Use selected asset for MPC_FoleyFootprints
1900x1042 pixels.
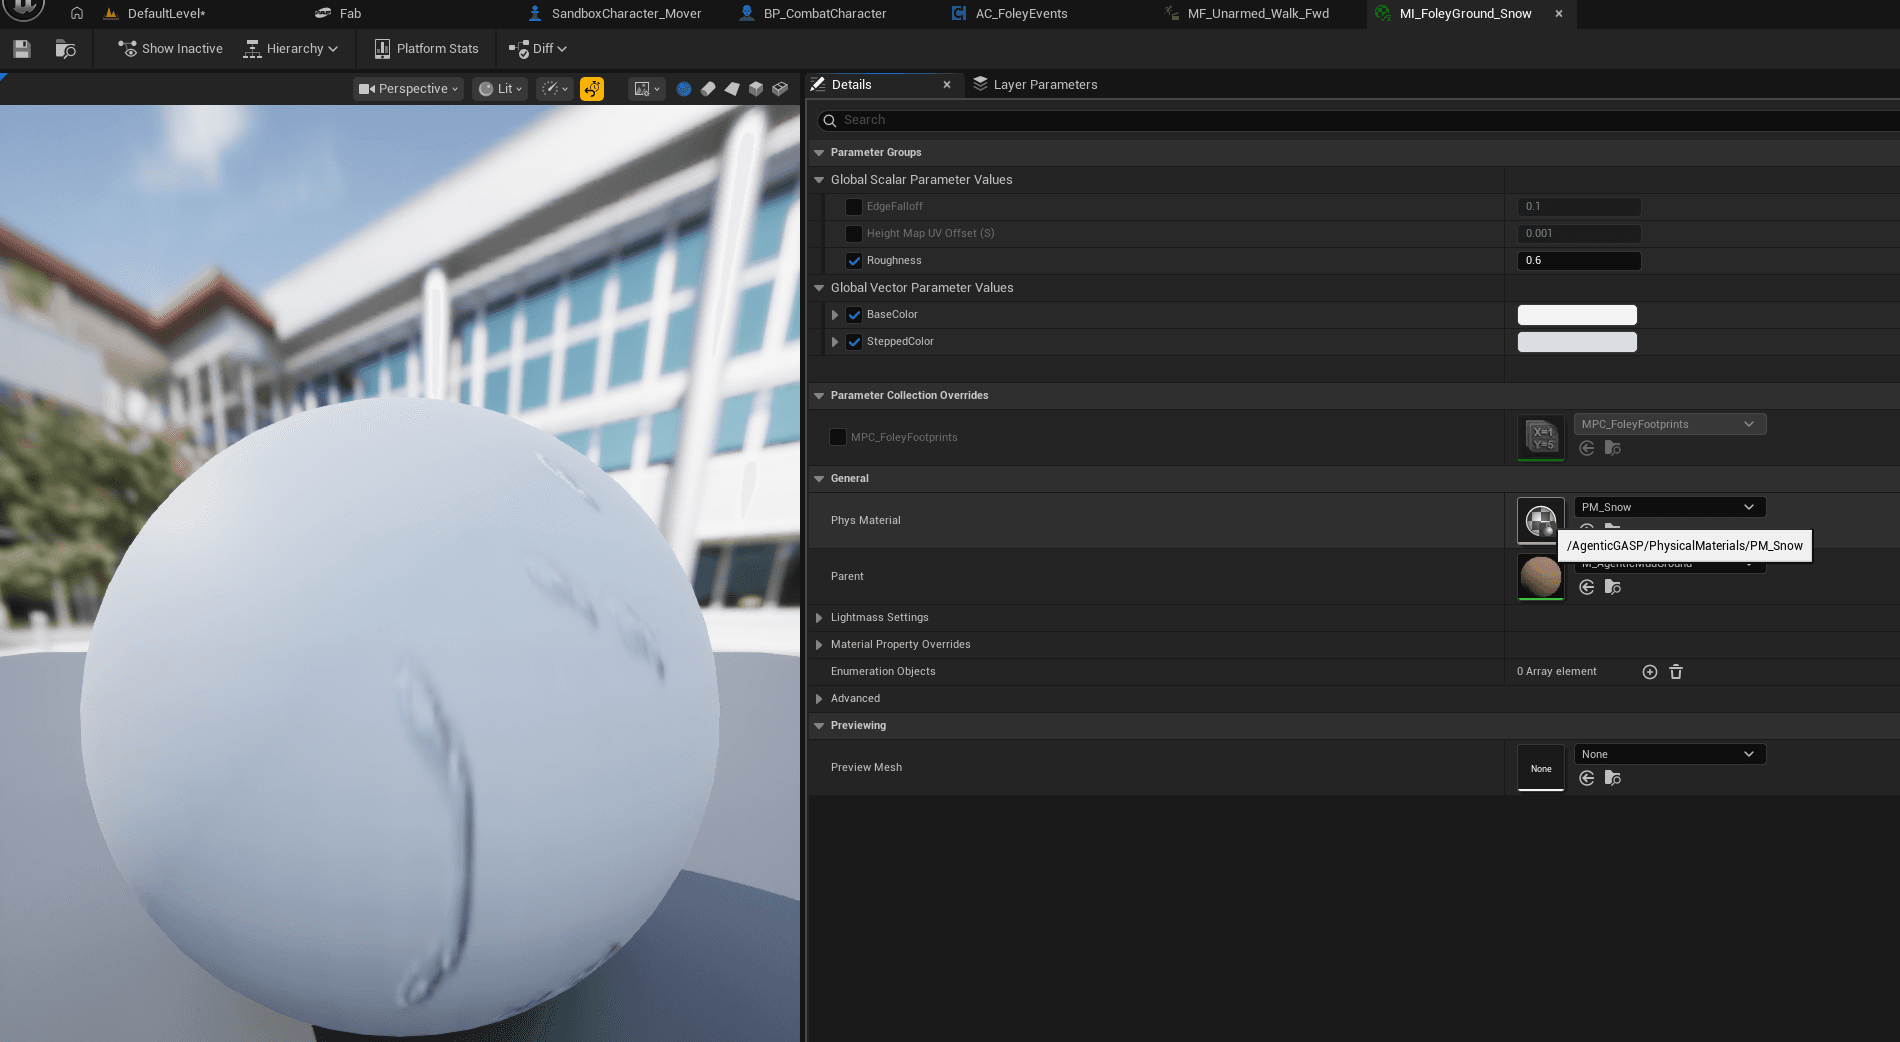pyautogui.click(x=1587, y=448)
